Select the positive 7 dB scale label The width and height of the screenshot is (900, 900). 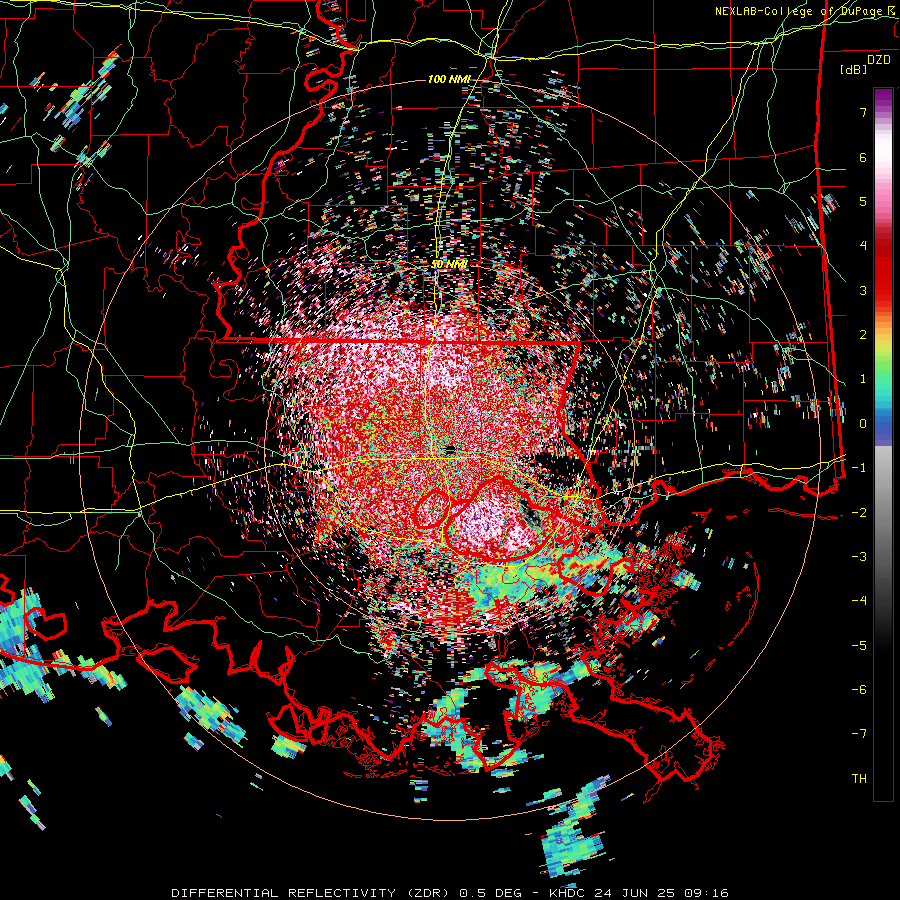click(x=863, y=112)
